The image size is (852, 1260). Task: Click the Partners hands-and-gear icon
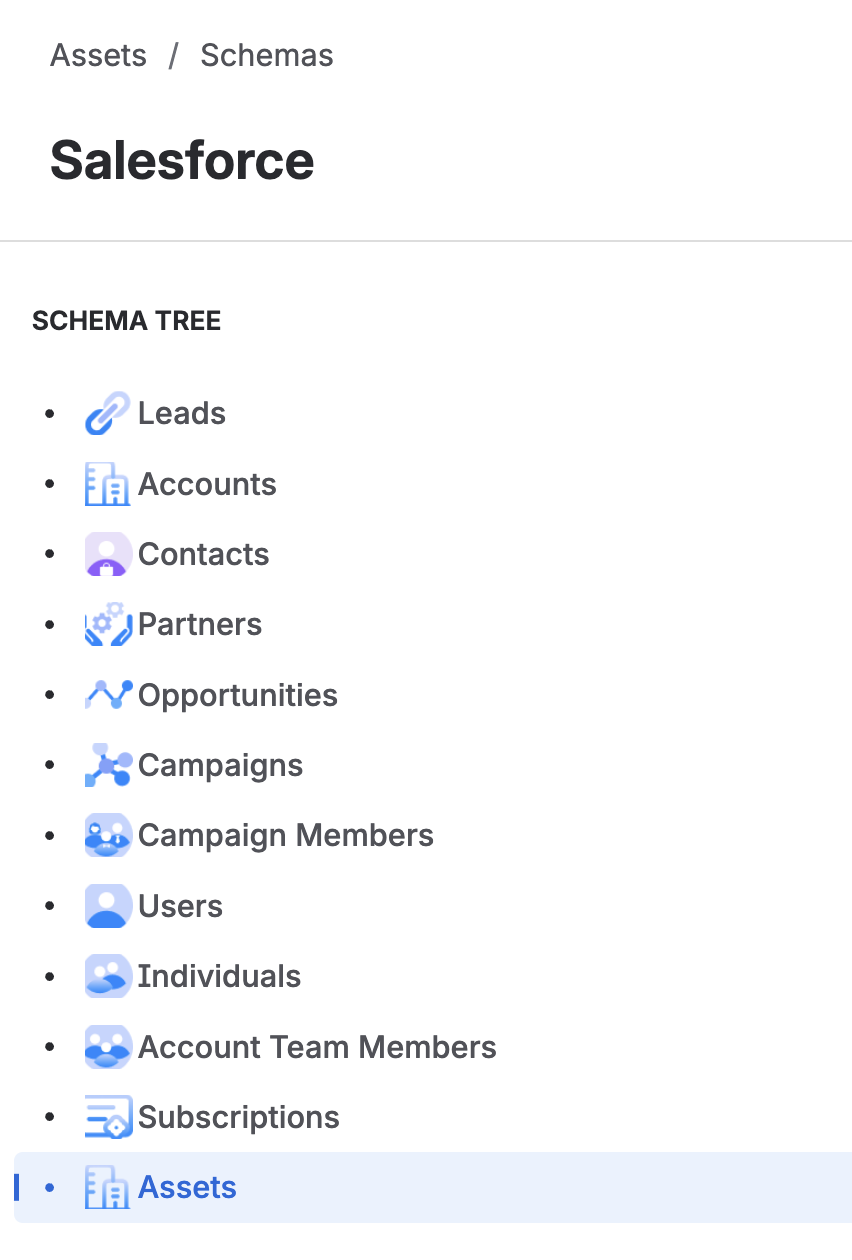pyautogui.click(x=108, y=625)
